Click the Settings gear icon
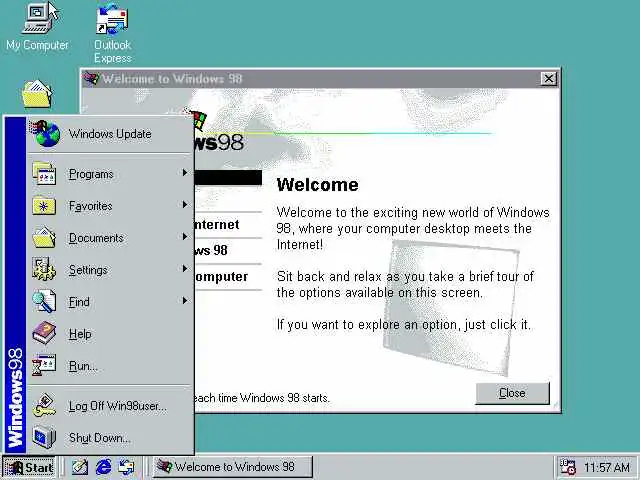The width and height of the screenshot is (640, 480). point(44,269)
